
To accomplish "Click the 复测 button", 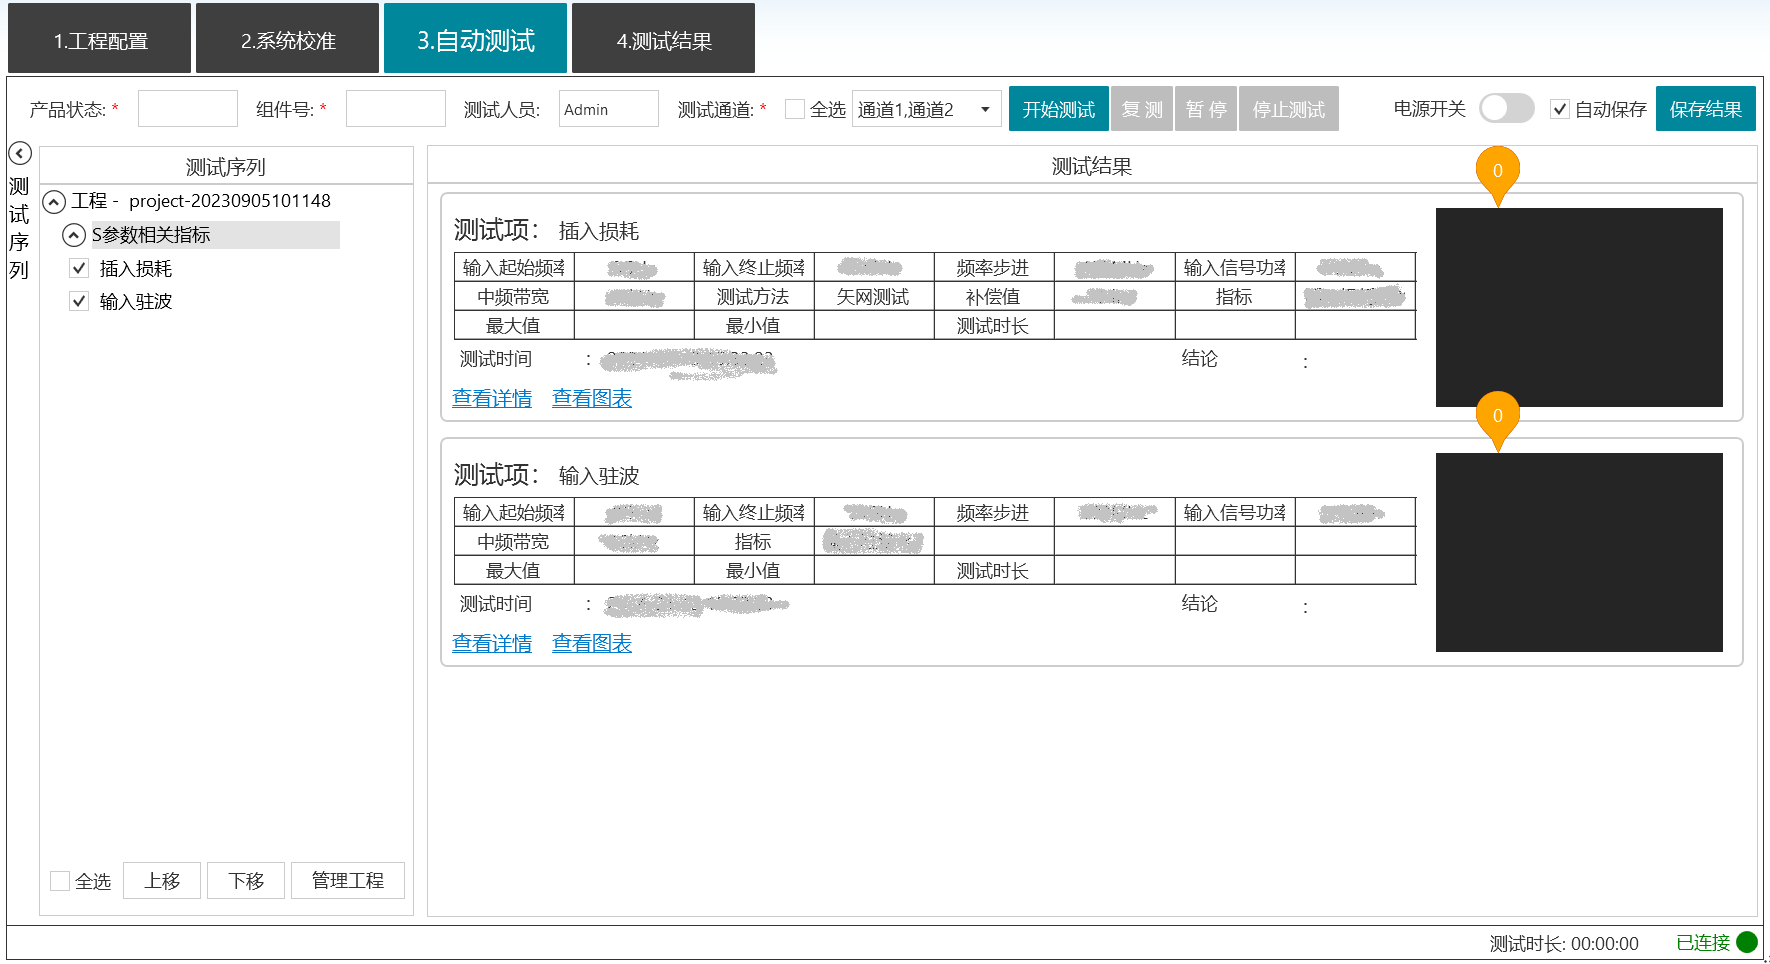I will pyautogui.click(x=1142, y=109).
